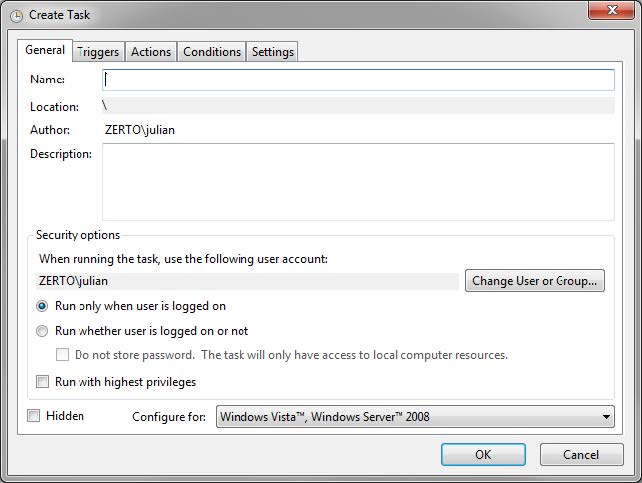
Task: Click the Name label
Action: tap(47, 79)
